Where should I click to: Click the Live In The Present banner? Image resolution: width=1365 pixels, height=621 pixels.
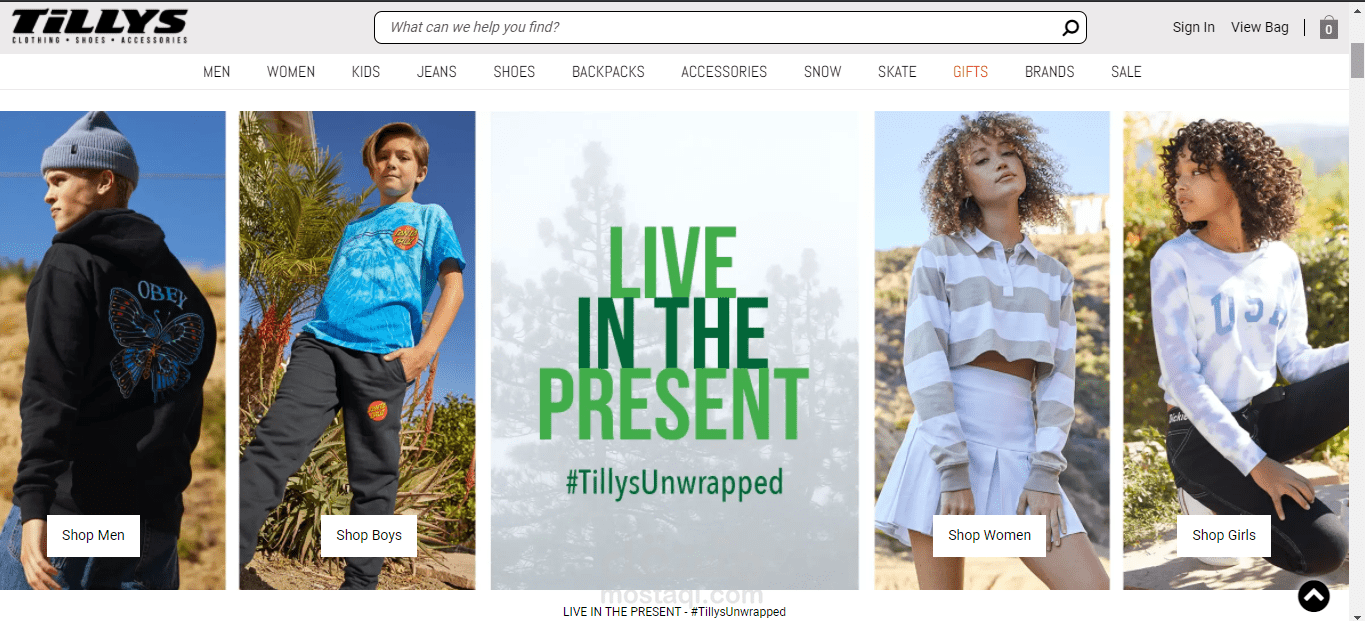[x=675, y=350]
